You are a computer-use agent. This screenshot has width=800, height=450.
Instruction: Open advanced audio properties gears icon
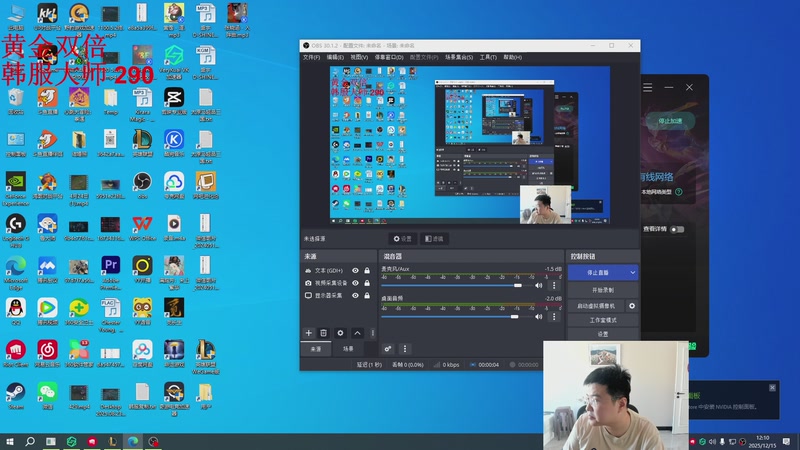point(388,349)
